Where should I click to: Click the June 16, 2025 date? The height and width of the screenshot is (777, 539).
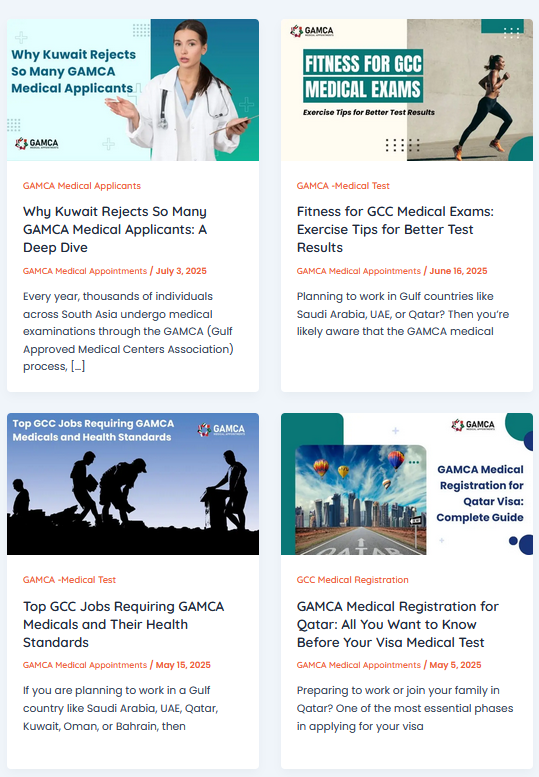[x=458, y=271]
